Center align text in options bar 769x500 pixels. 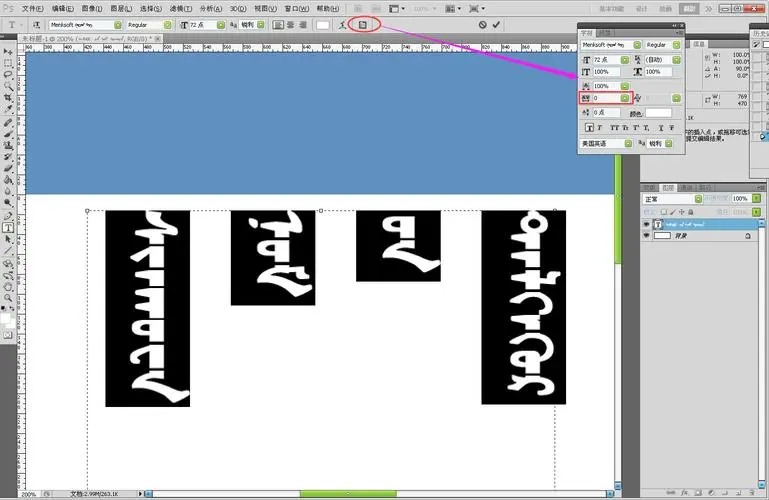tap(290, 25)
